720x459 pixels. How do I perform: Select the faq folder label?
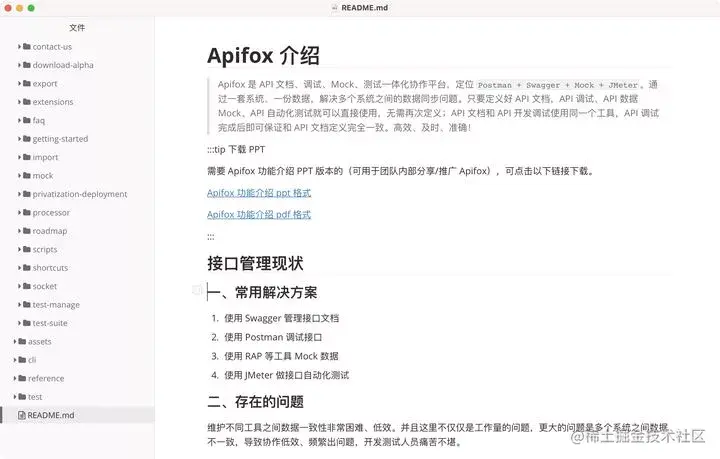[39, 120]
